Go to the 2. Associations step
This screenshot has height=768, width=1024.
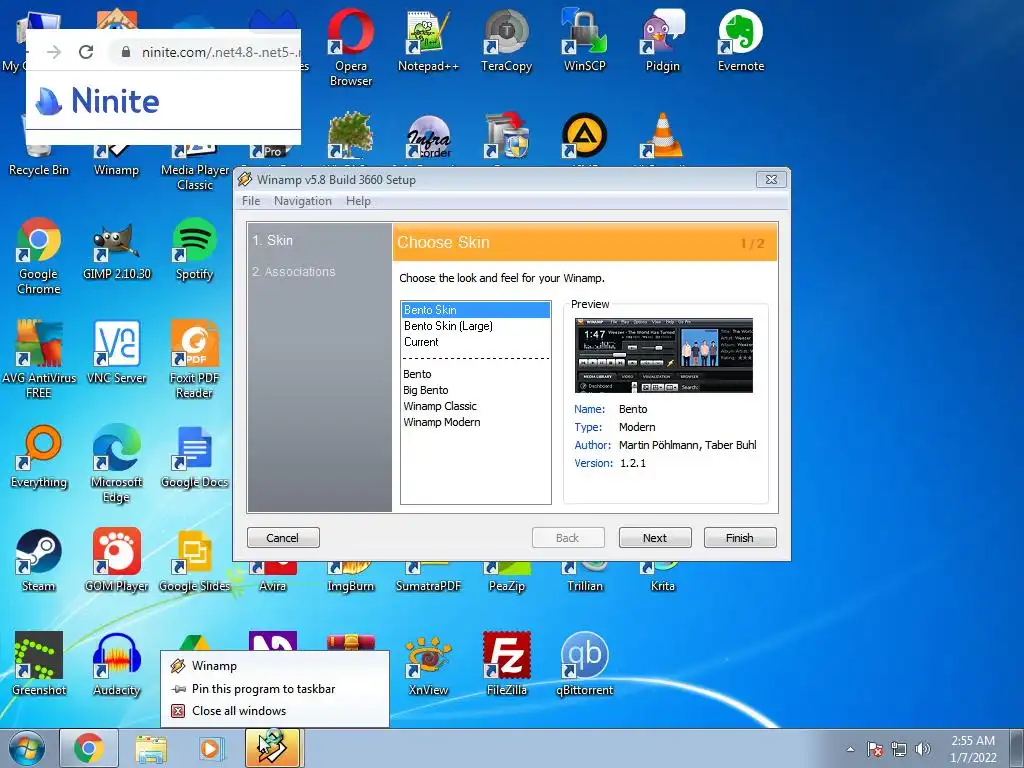(294, 272)
